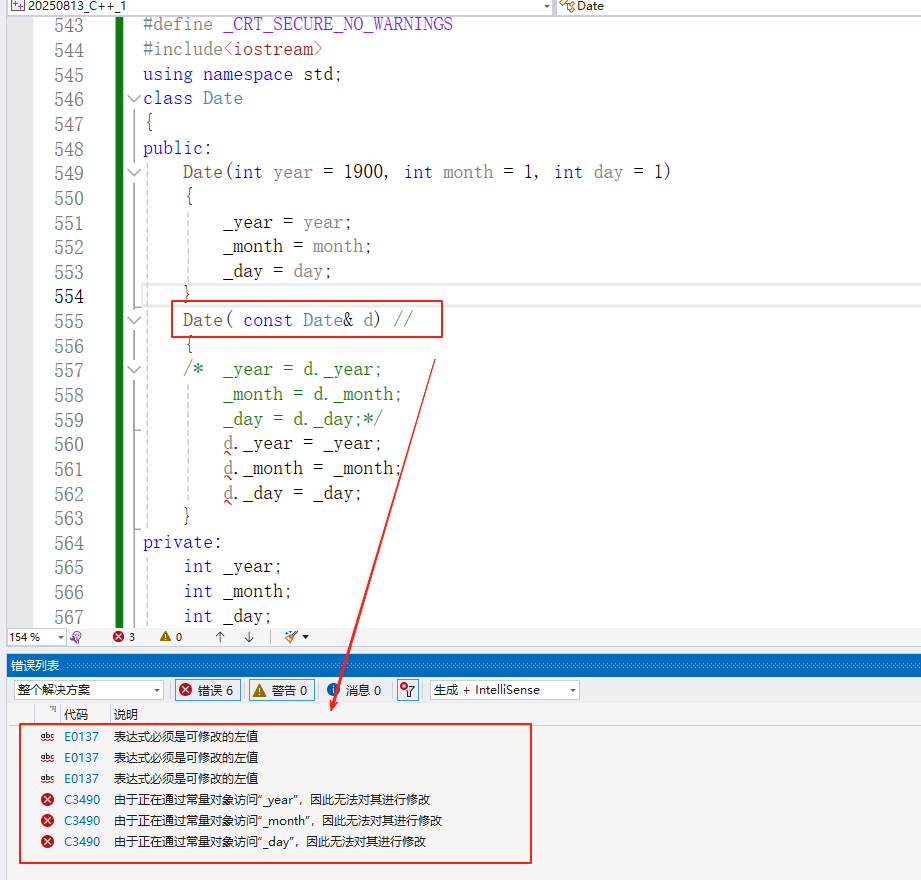Open the 整个解决方案 scope dropdown
The width and height of the screenshot is (921, 880).
(88, 690)
